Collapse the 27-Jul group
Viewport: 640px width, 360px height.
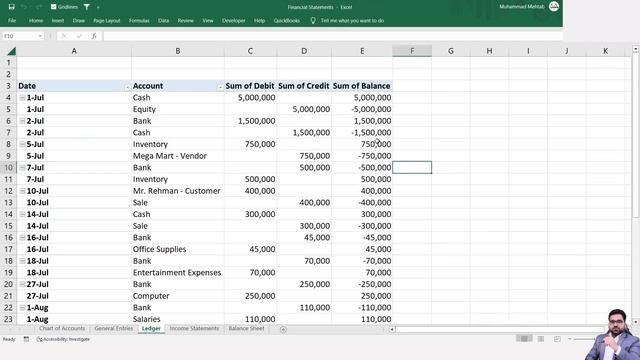[22, 284]
